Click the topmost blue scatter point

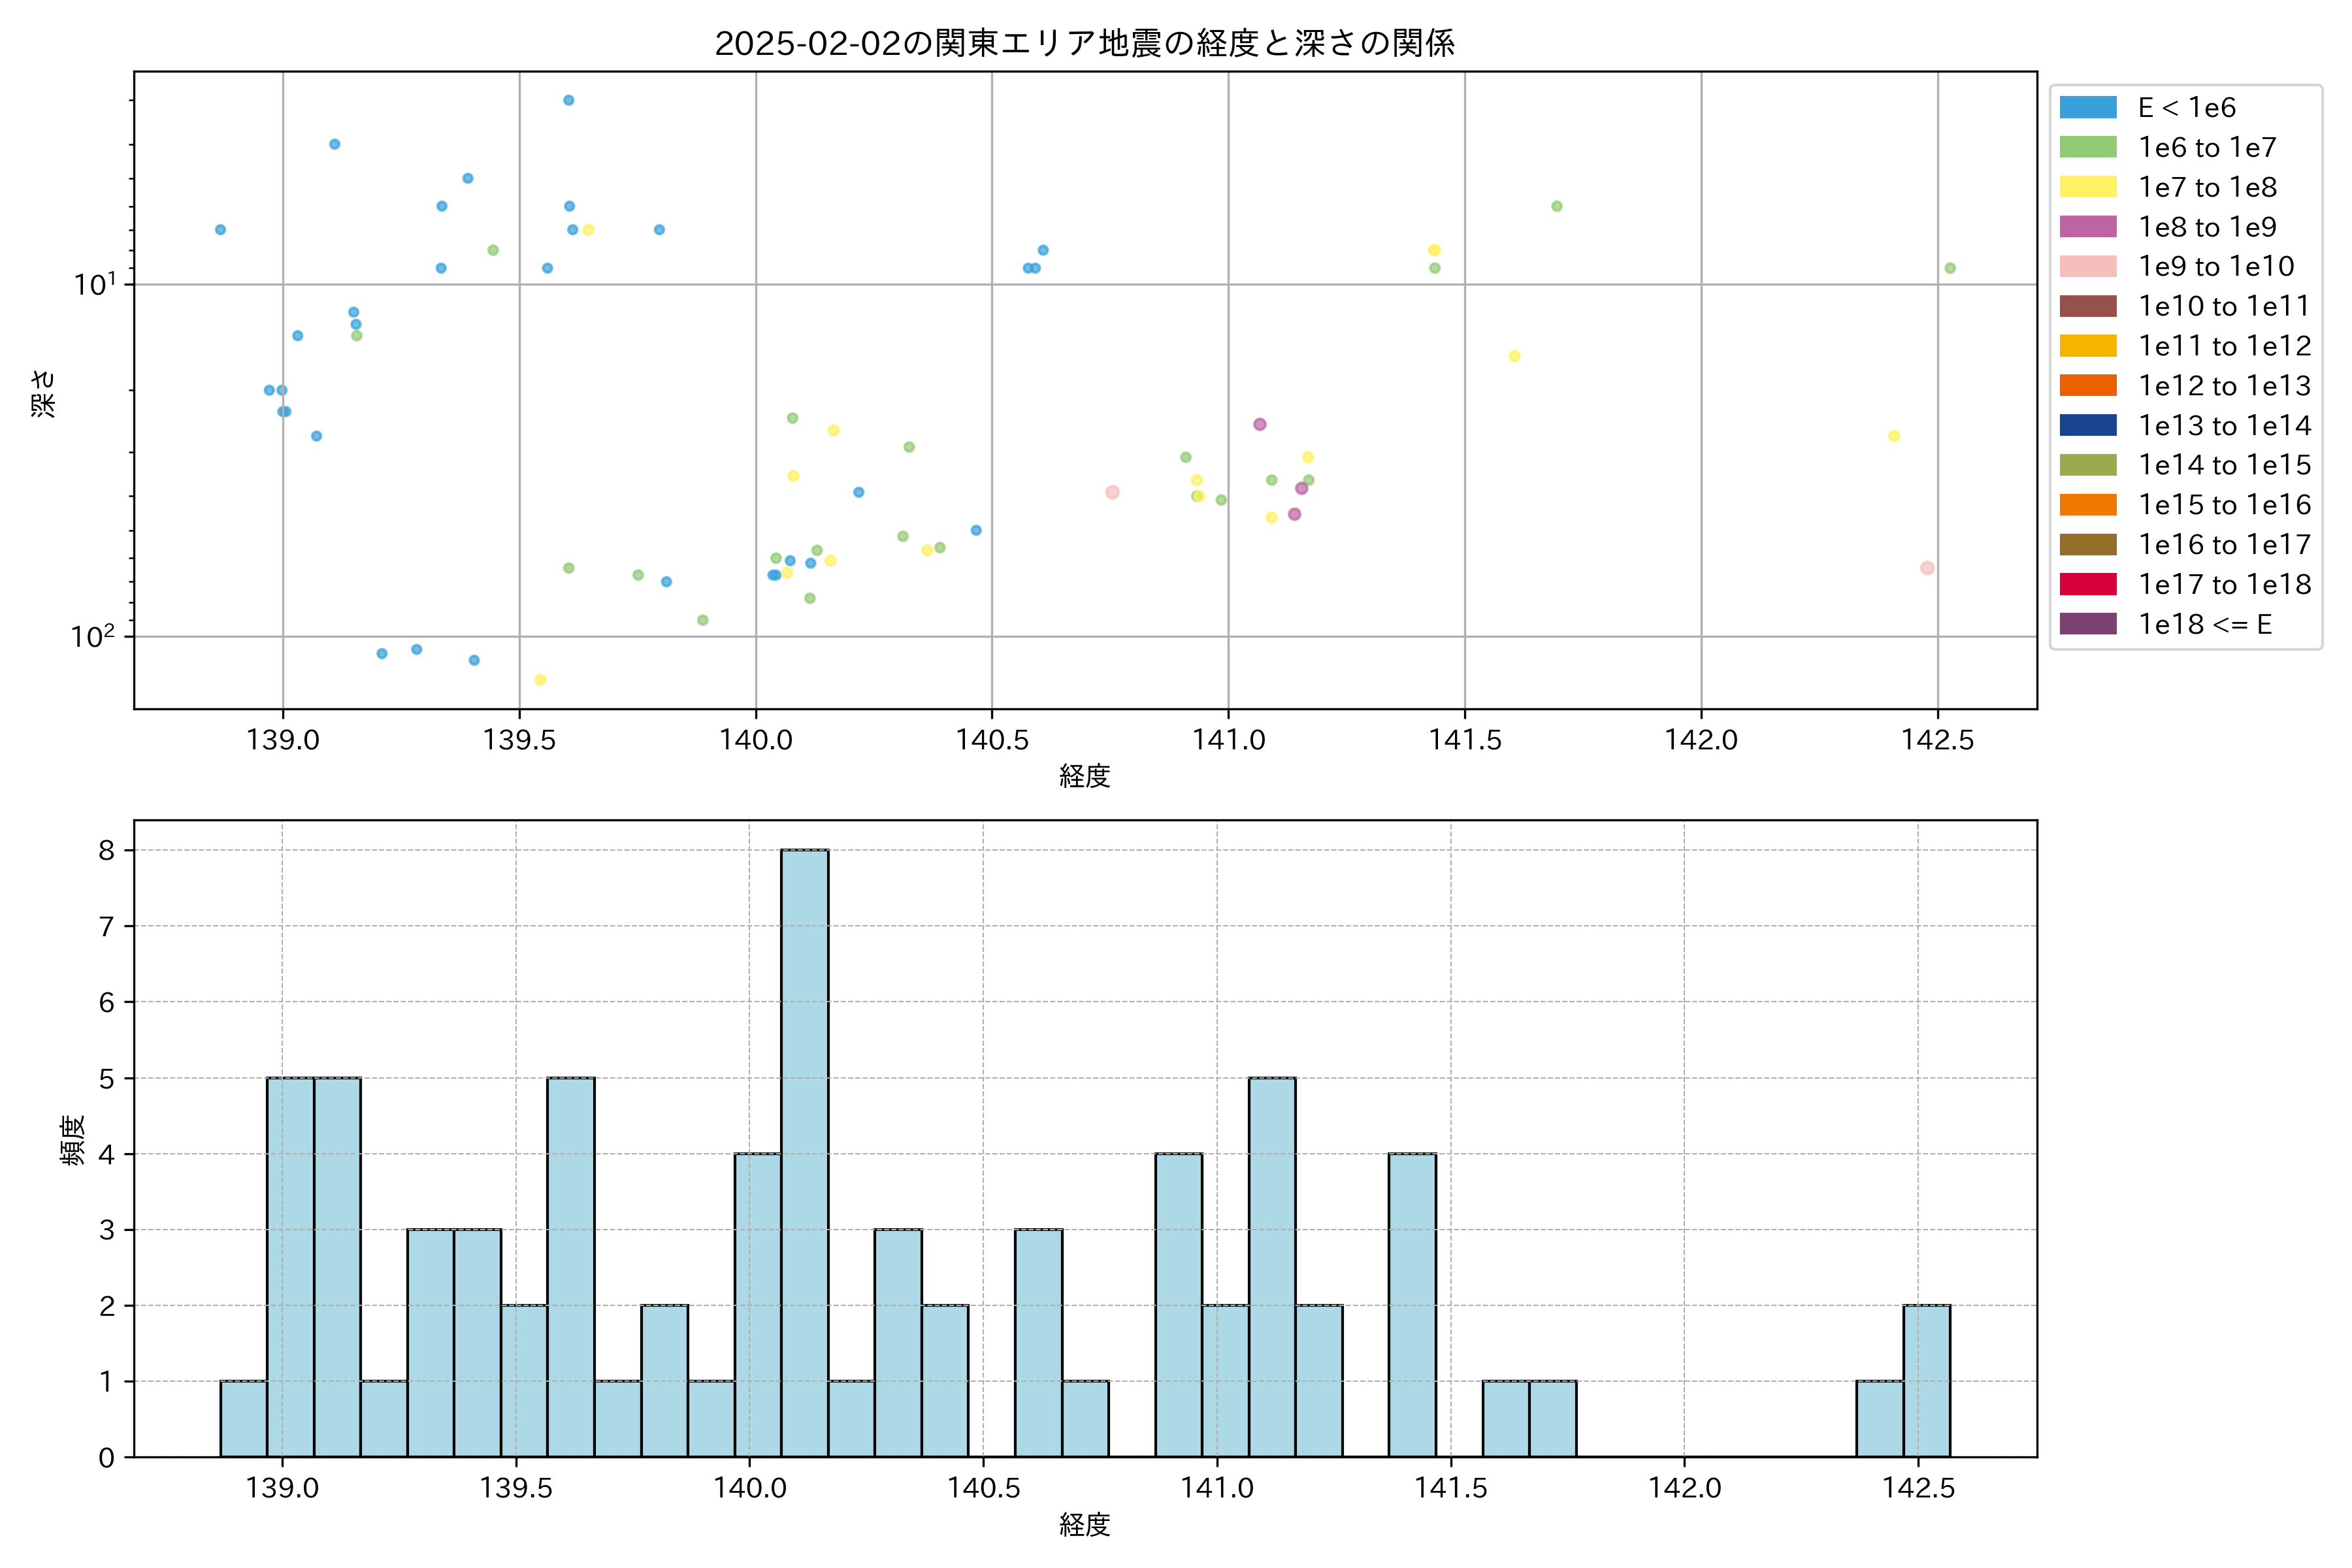(x=568, y=100)
